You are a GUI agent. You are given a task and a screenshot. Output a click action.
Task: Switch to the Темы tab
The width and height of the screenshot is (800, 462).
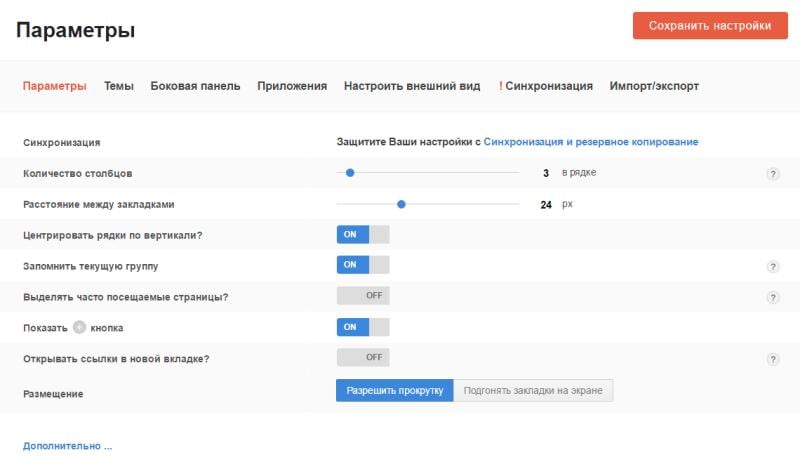(x=119, y=86)
